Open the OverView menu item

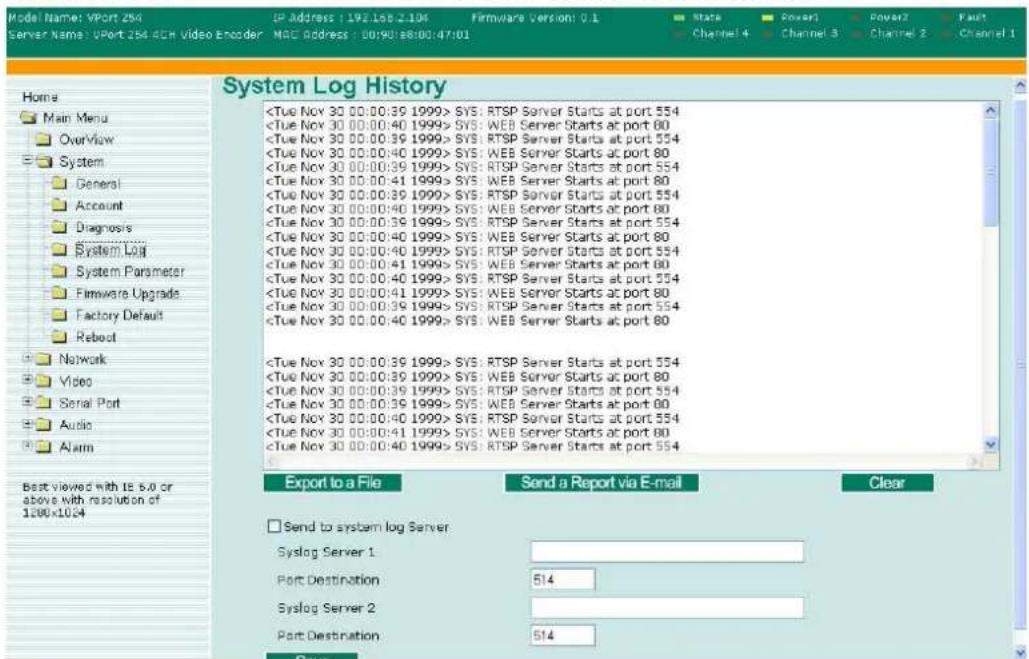(86, 140)
